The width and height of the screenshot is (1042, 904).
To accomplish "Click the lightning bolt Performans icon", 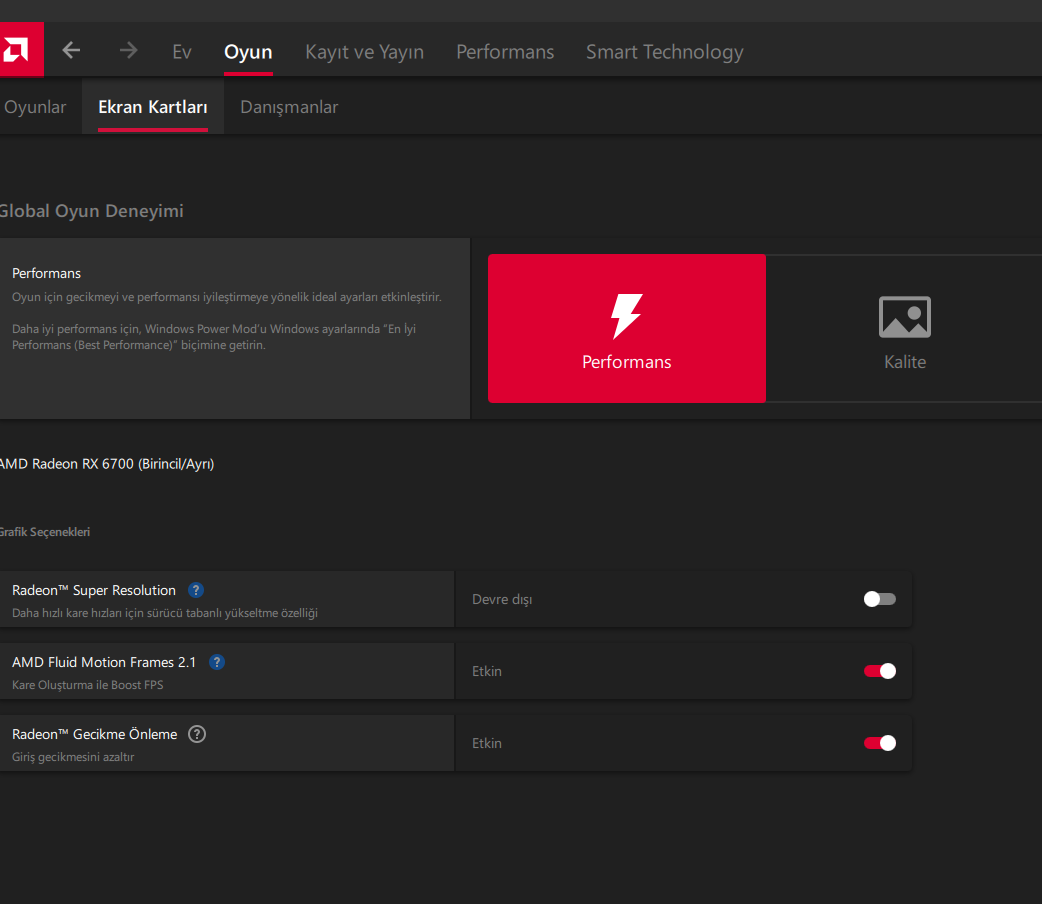I will (627, 316).
